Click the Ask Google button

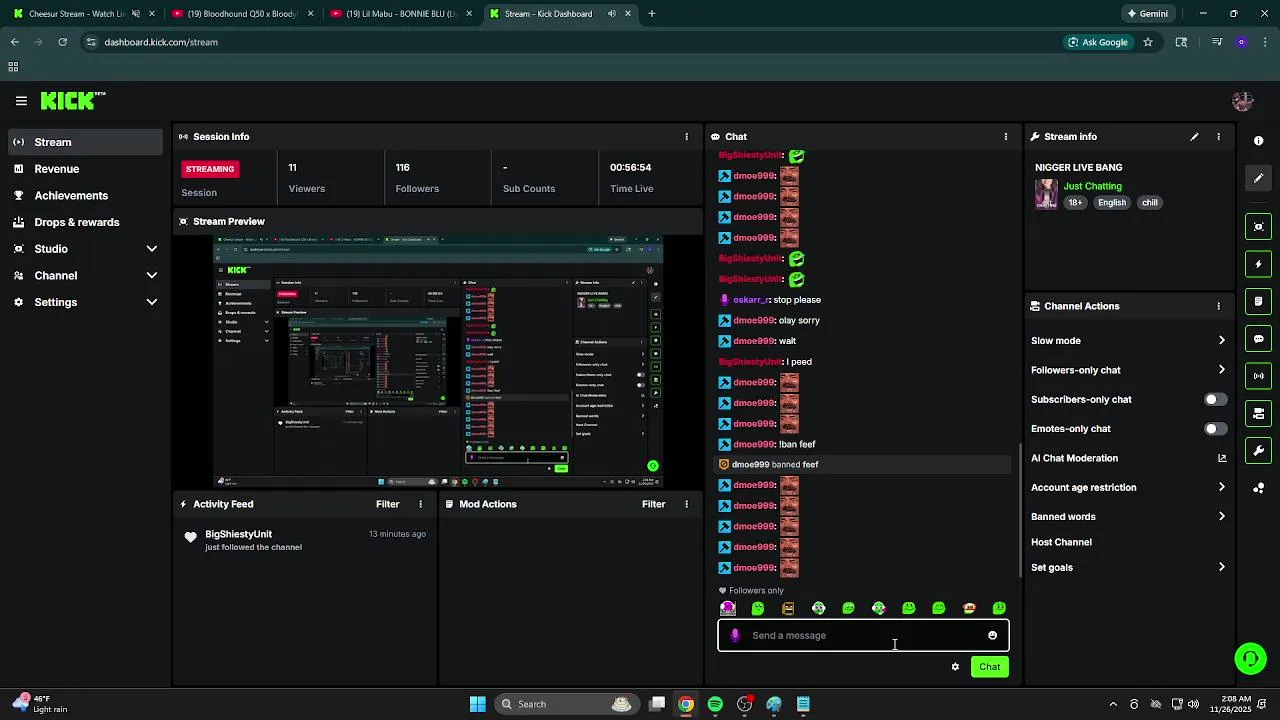(1098, 42)
